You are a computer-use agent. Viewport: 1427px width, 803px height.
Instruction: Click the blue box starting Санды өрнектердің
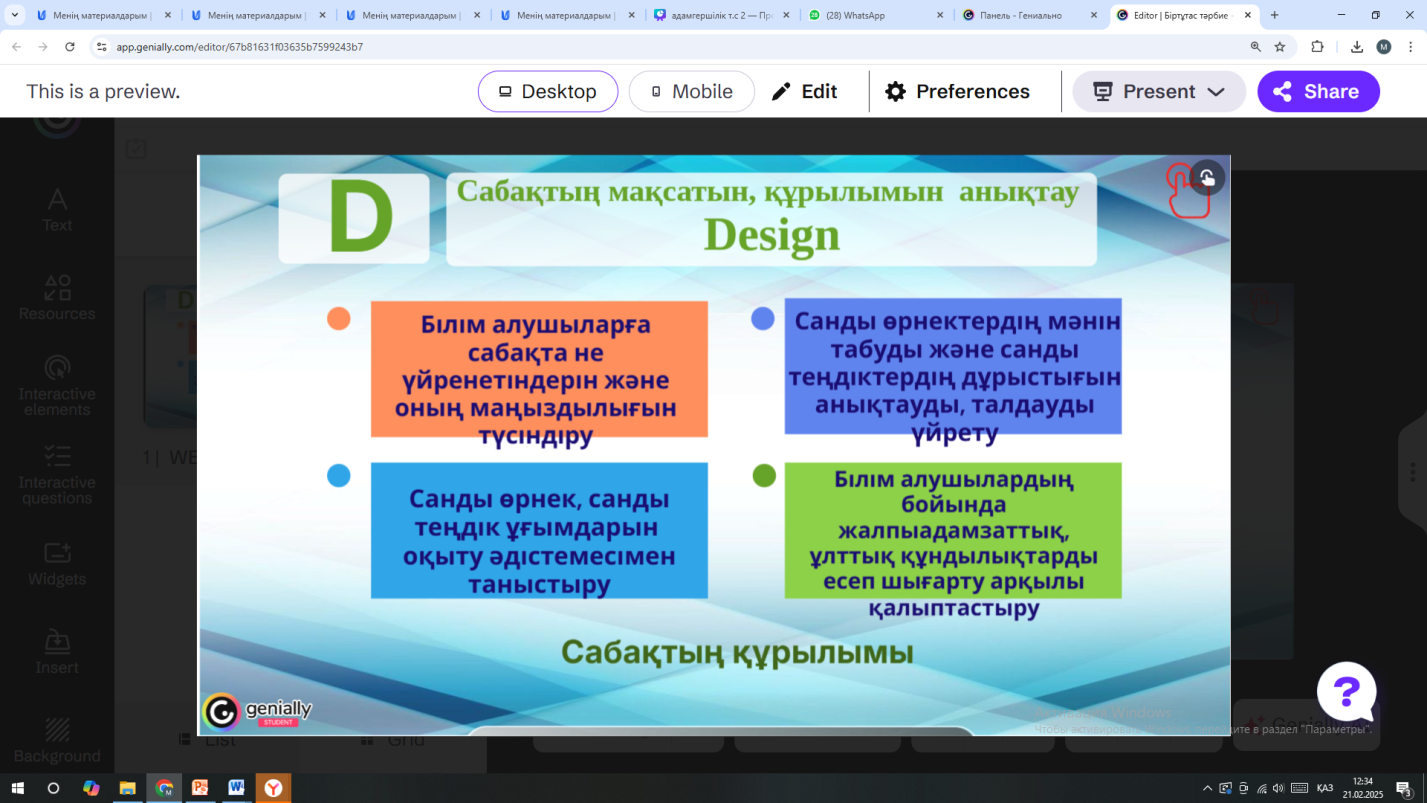[953, 366]
